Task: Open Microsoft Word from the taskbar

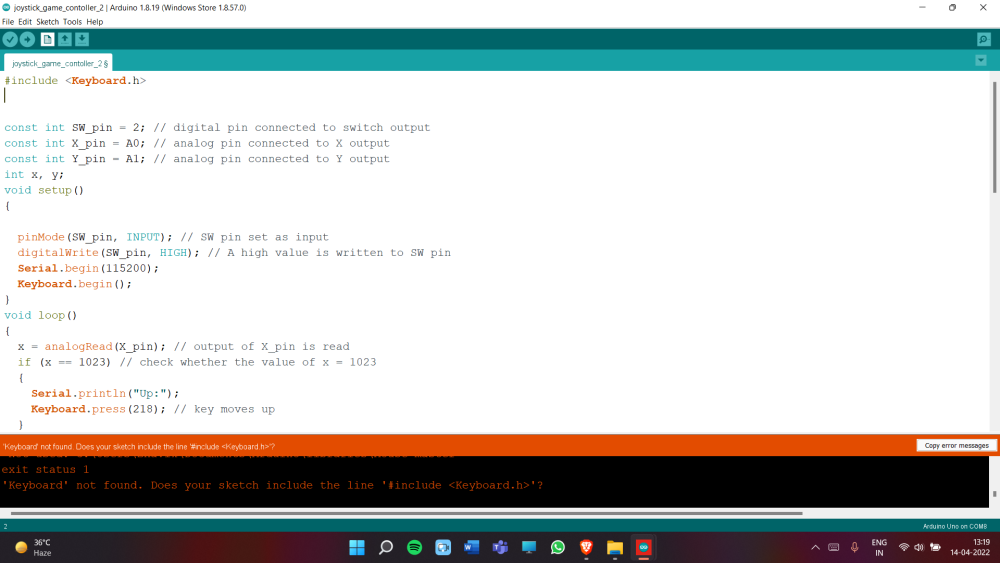Action: pyautogui.click(x=472, y=547)
